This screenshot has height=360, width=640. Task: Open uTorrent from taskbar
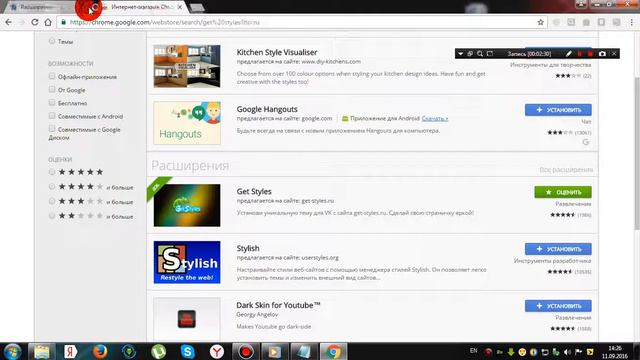coord(158,351)
